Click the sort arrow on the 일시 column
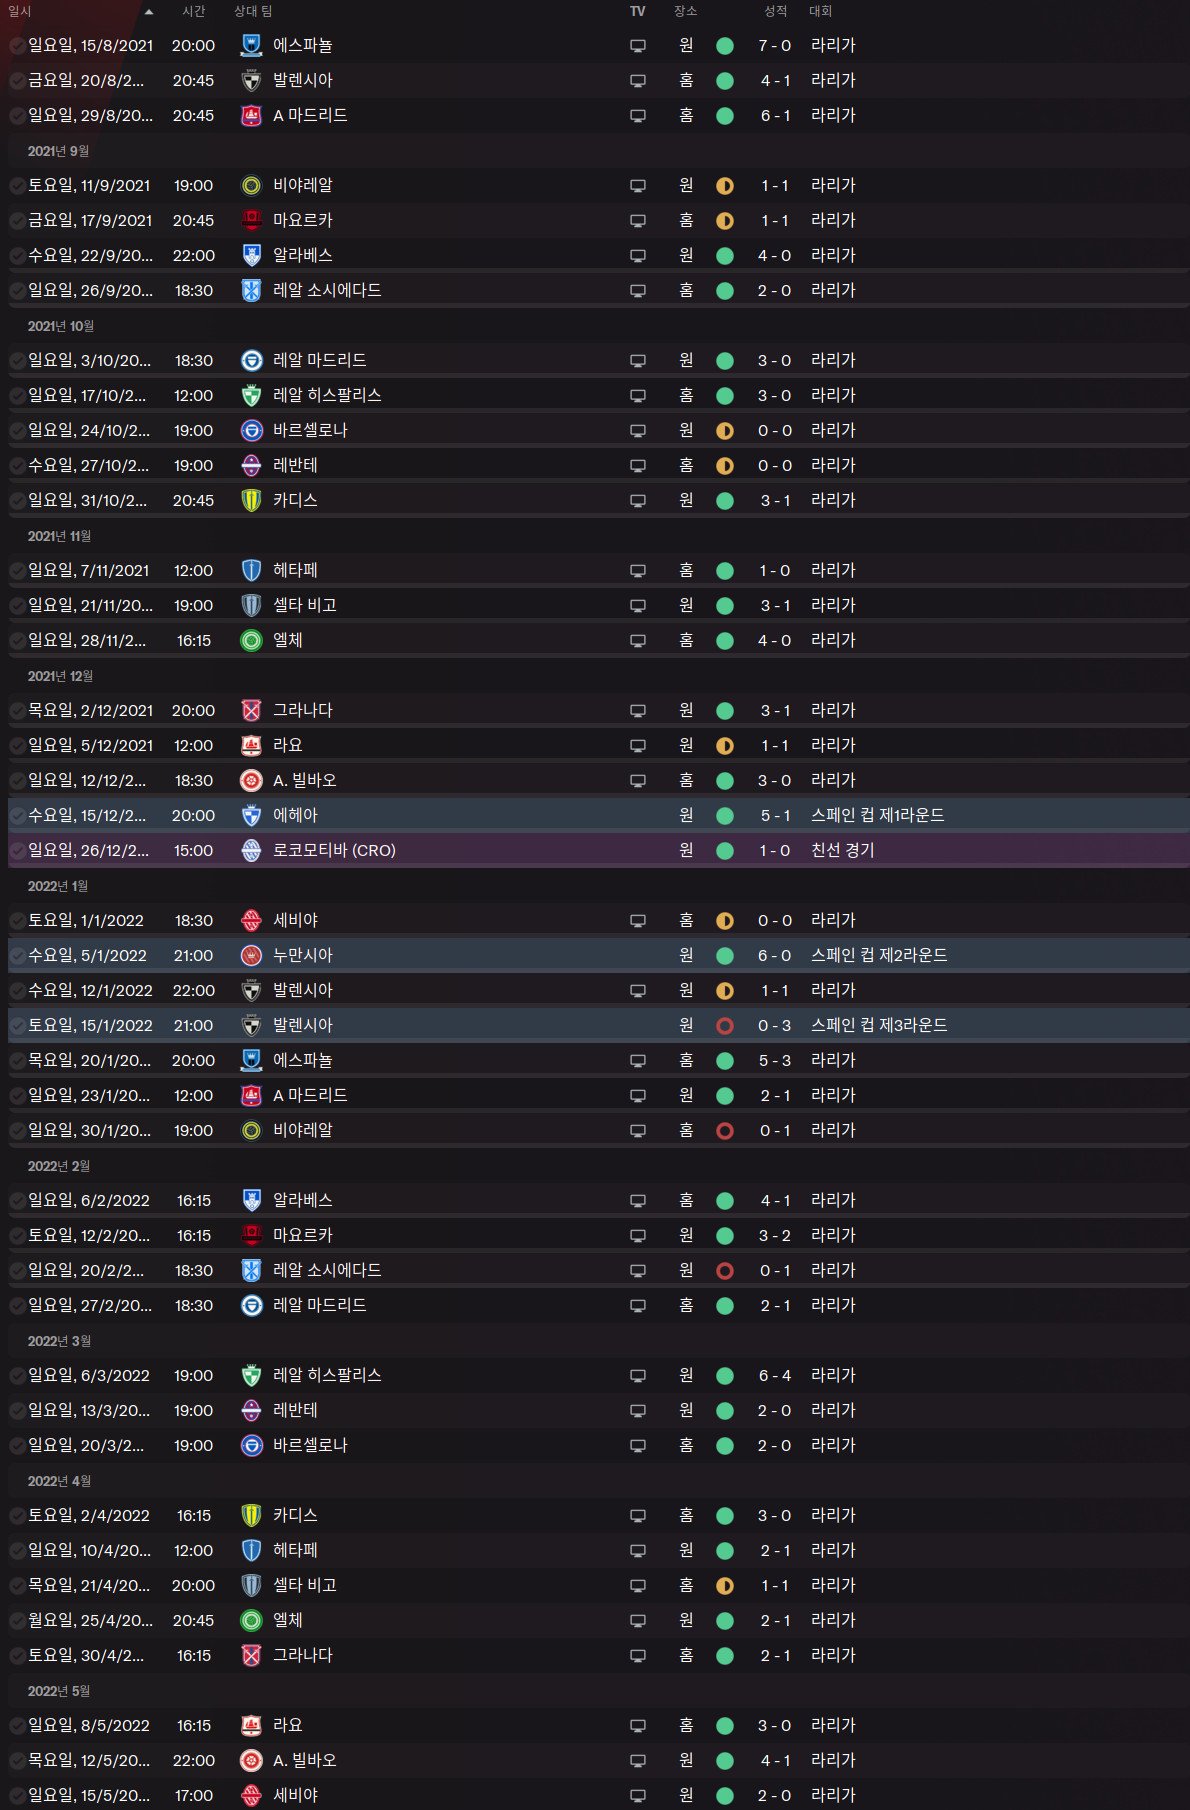The image size is (1190, 1810). click(149, 12)
